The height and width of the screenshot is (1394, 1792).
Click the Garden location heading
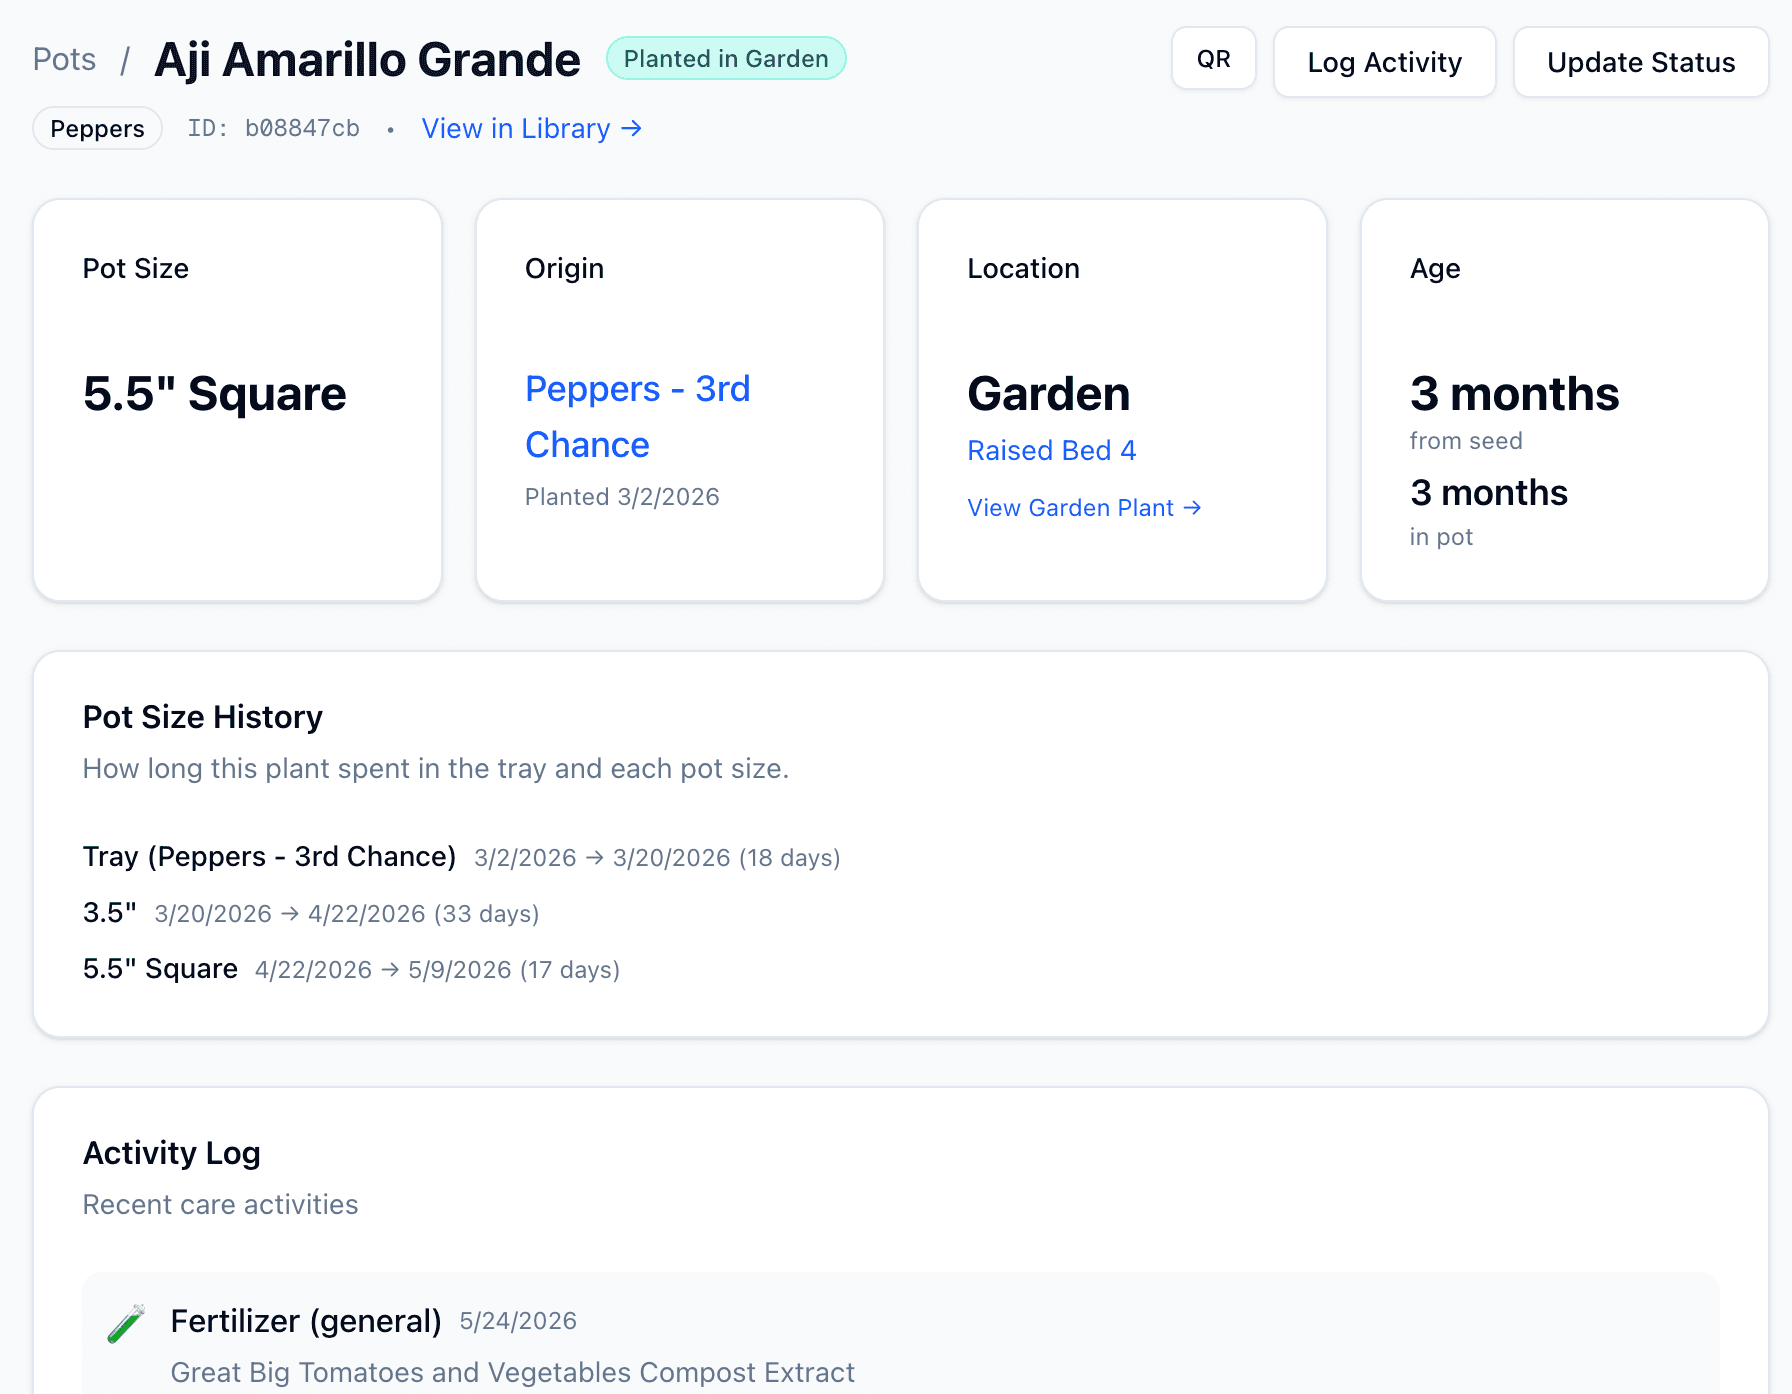point(1048,394)
